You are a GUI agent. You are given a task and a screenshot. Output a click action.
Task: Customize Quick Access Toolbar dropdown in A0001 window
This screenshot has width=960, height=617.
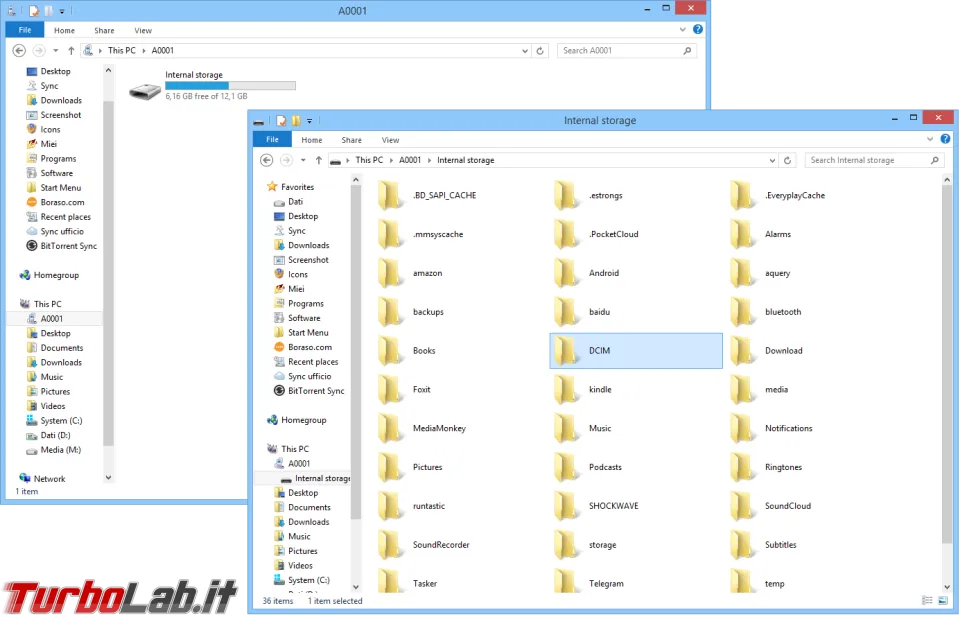(62, 12)
